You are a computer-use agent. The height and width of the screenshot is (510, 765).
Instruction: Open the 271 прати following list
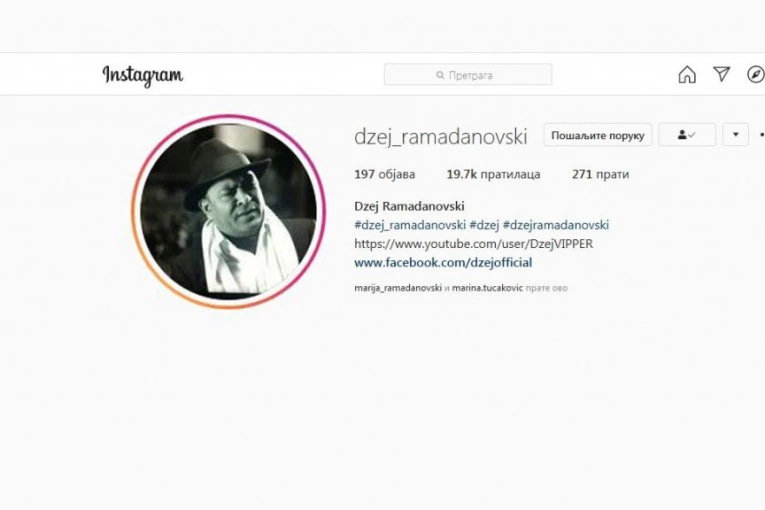600,174
